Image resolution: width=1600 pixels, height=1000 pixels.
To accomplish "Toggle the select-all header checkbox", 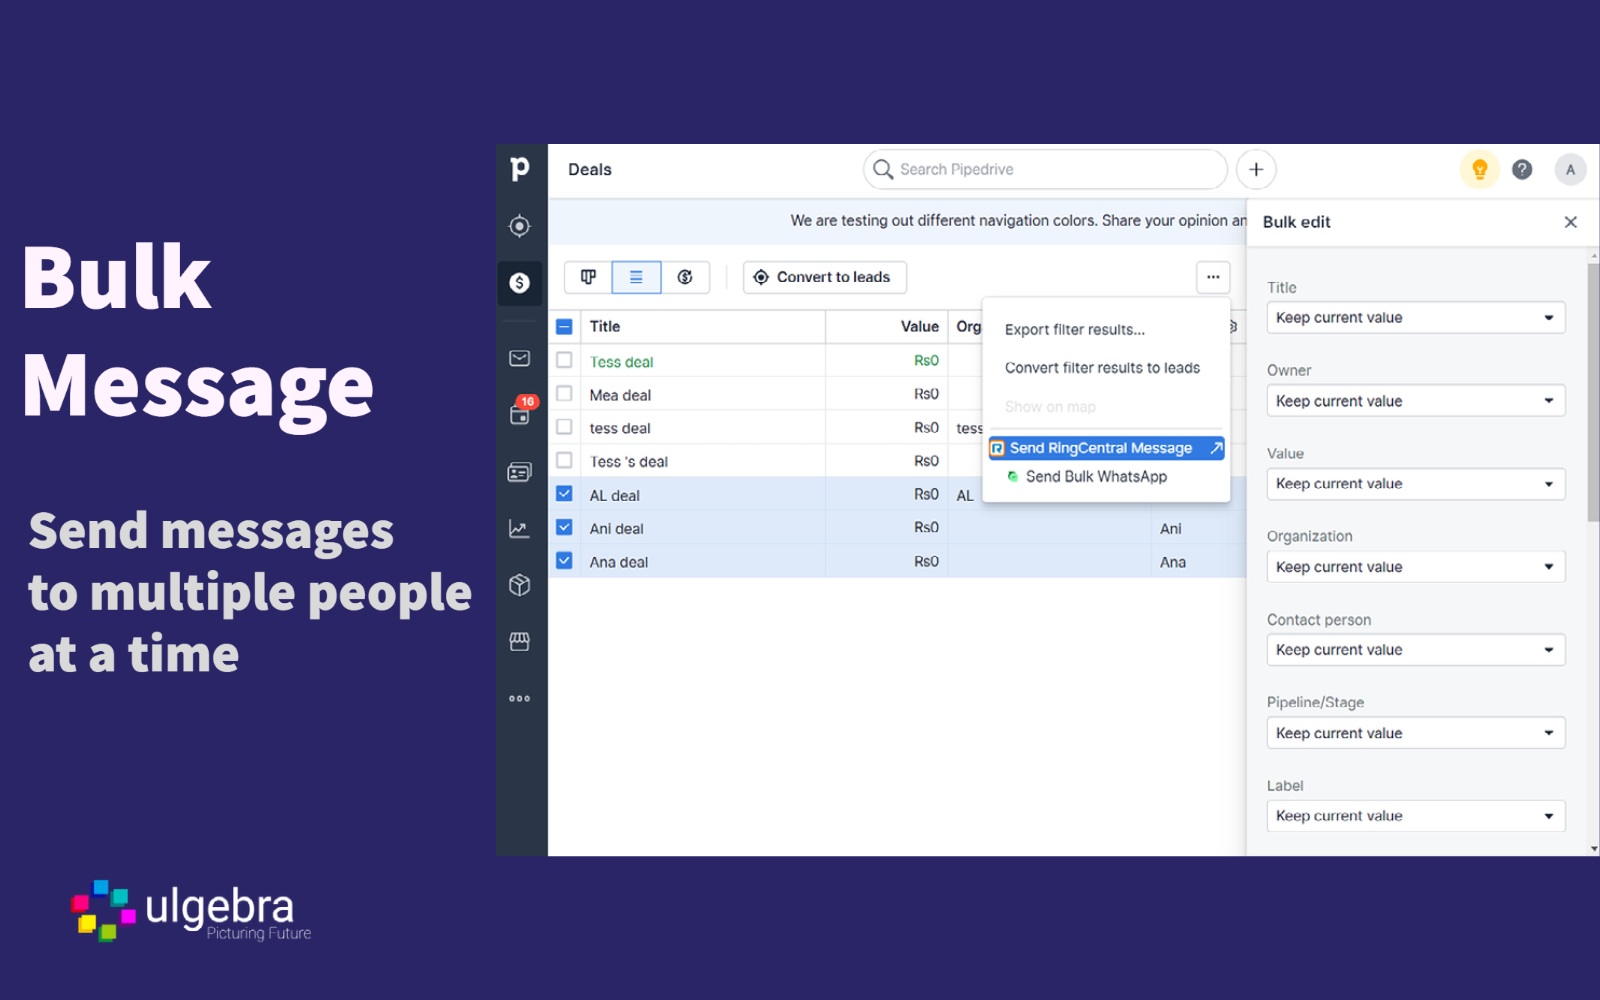I will pos(564,327).
